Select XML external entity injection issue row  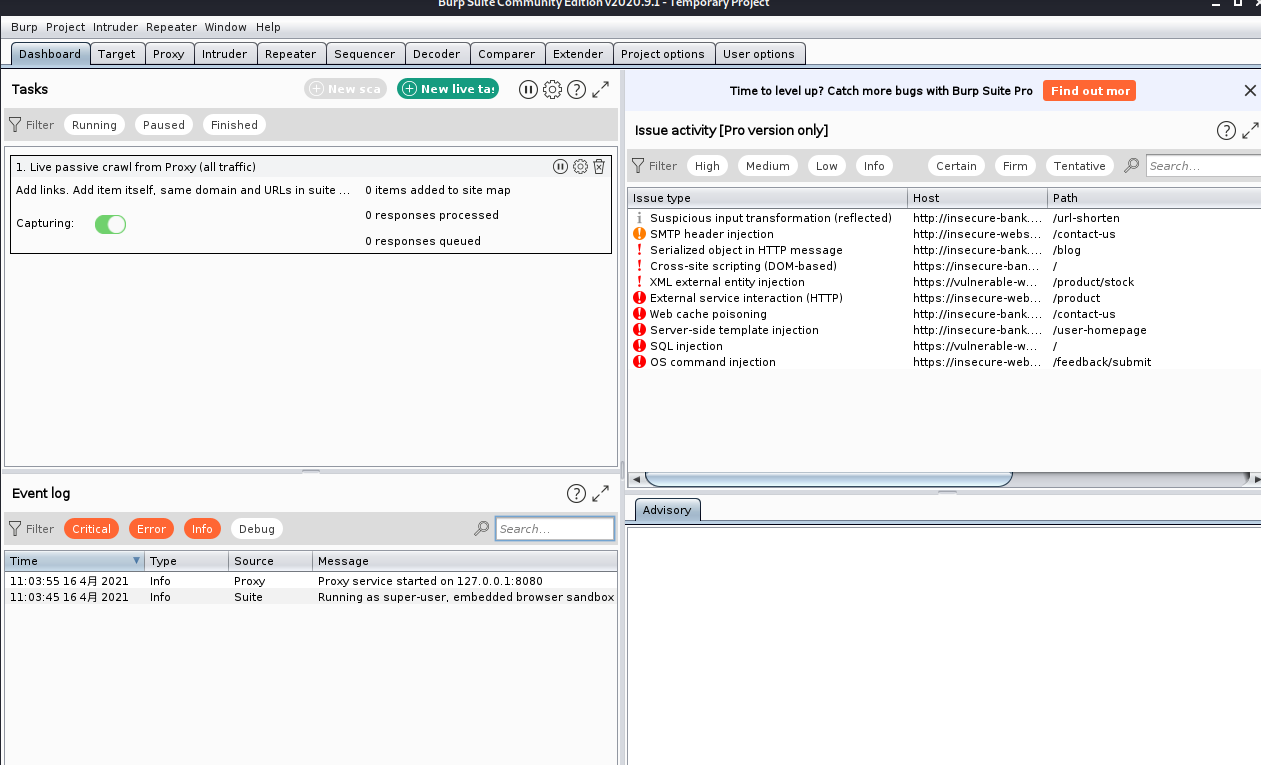944,282
